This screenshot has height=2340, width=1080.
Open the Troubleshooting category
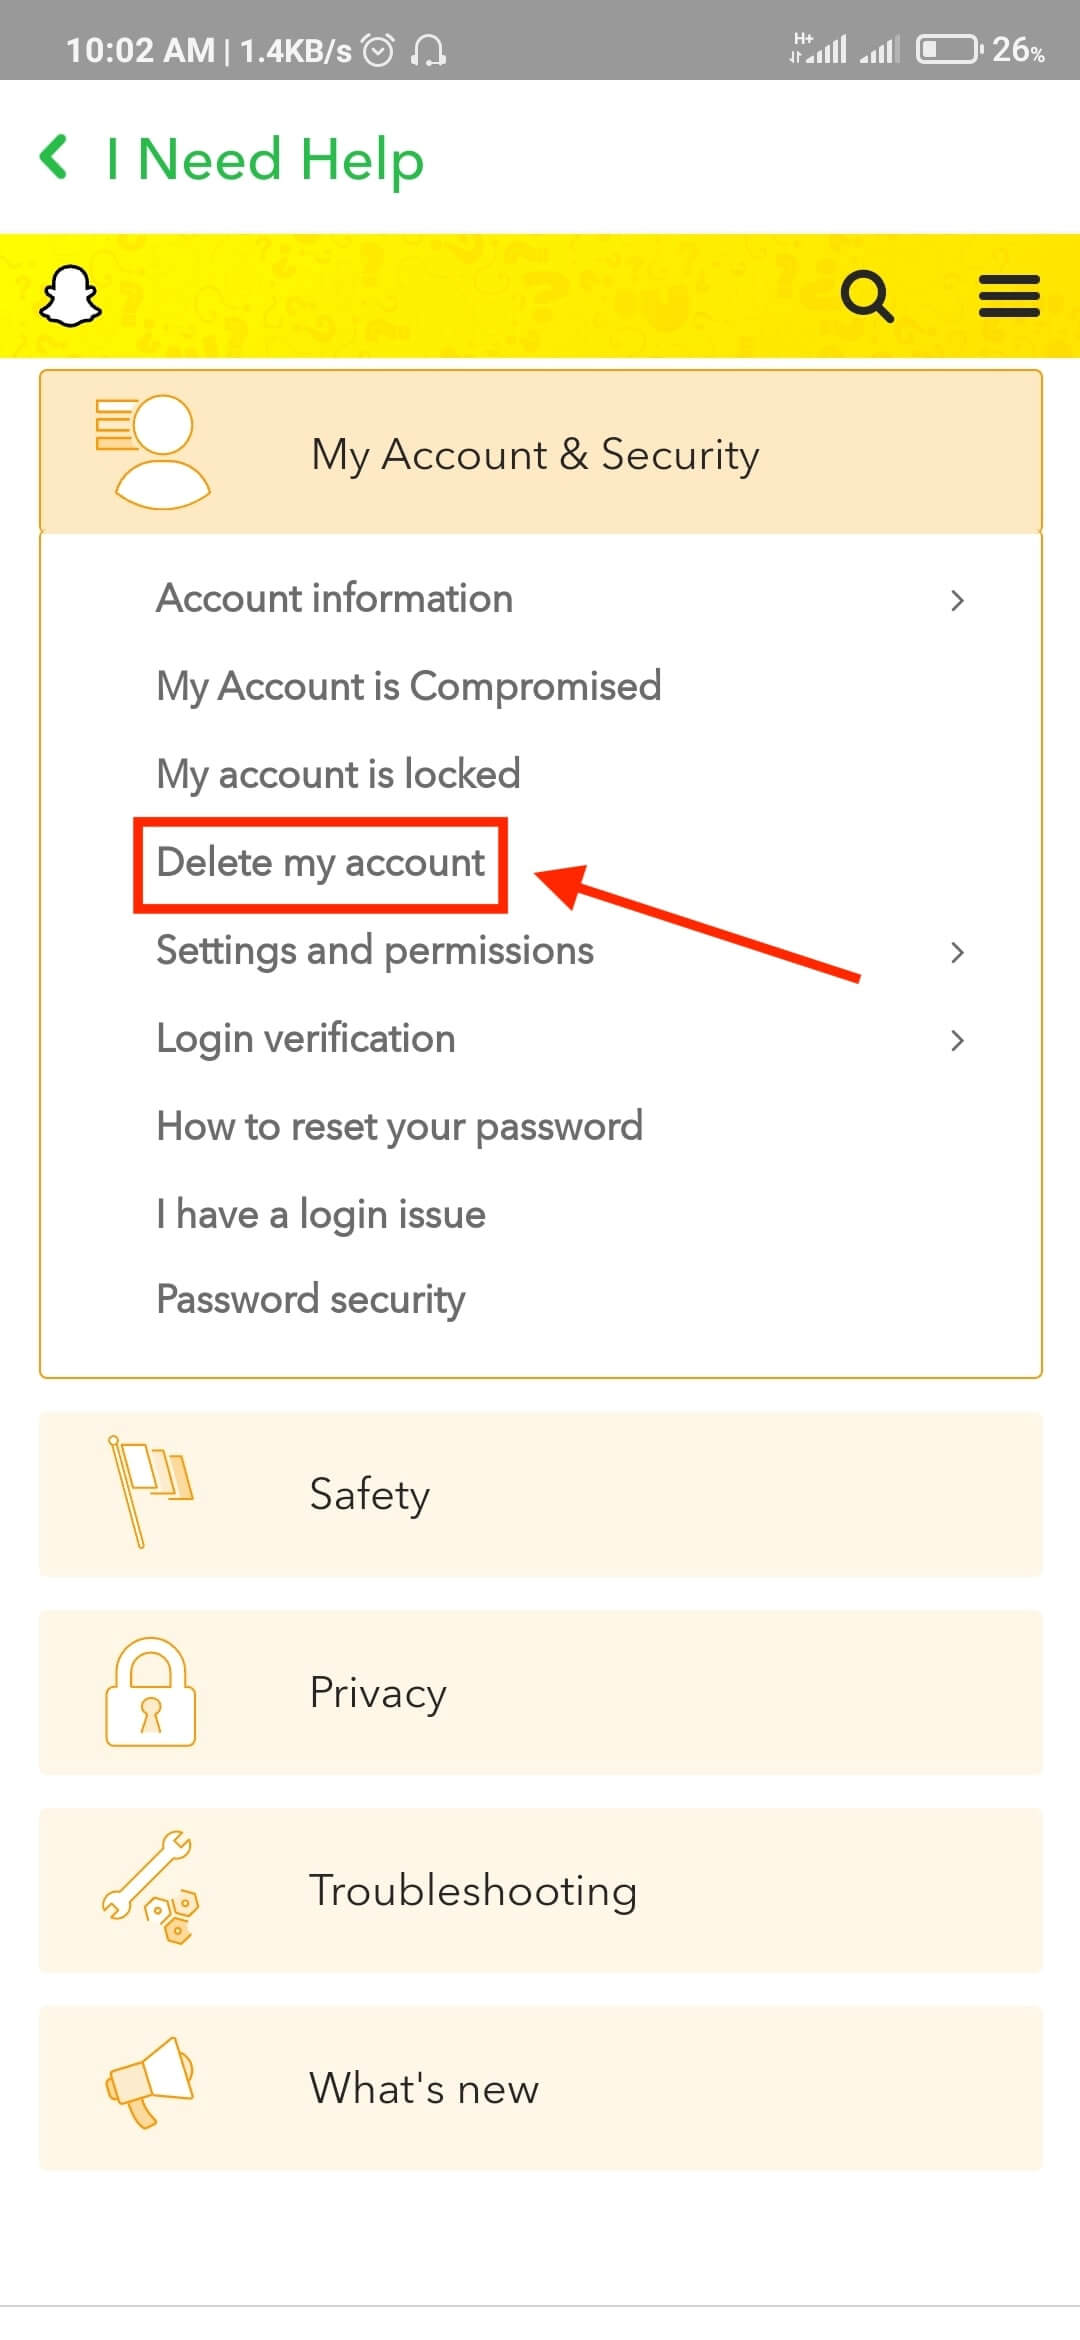click(x=541, y=1890)
